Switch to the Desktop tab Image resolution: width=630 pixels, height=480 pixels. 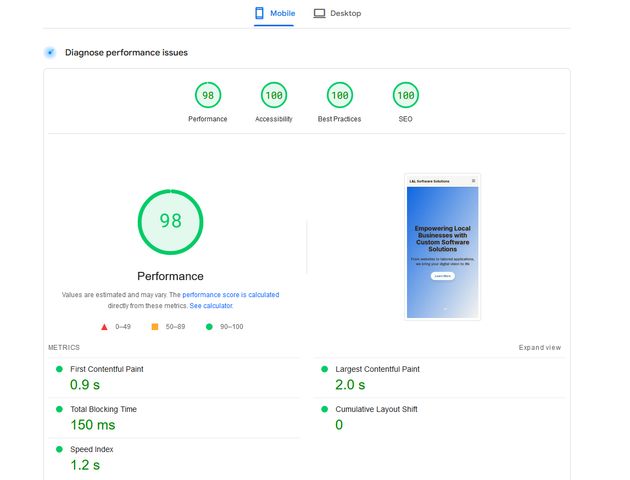(337, 13)
